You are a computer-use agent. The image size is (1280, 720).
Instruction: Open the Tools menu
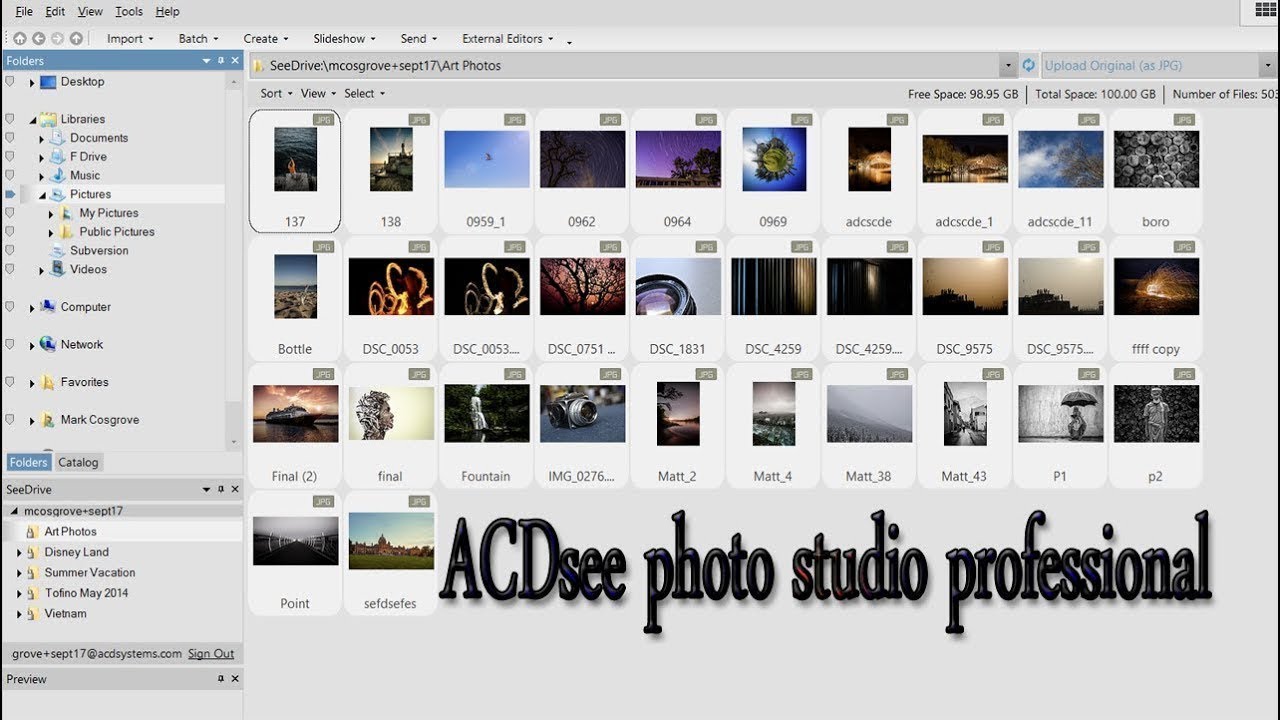(x=128, y=11)
